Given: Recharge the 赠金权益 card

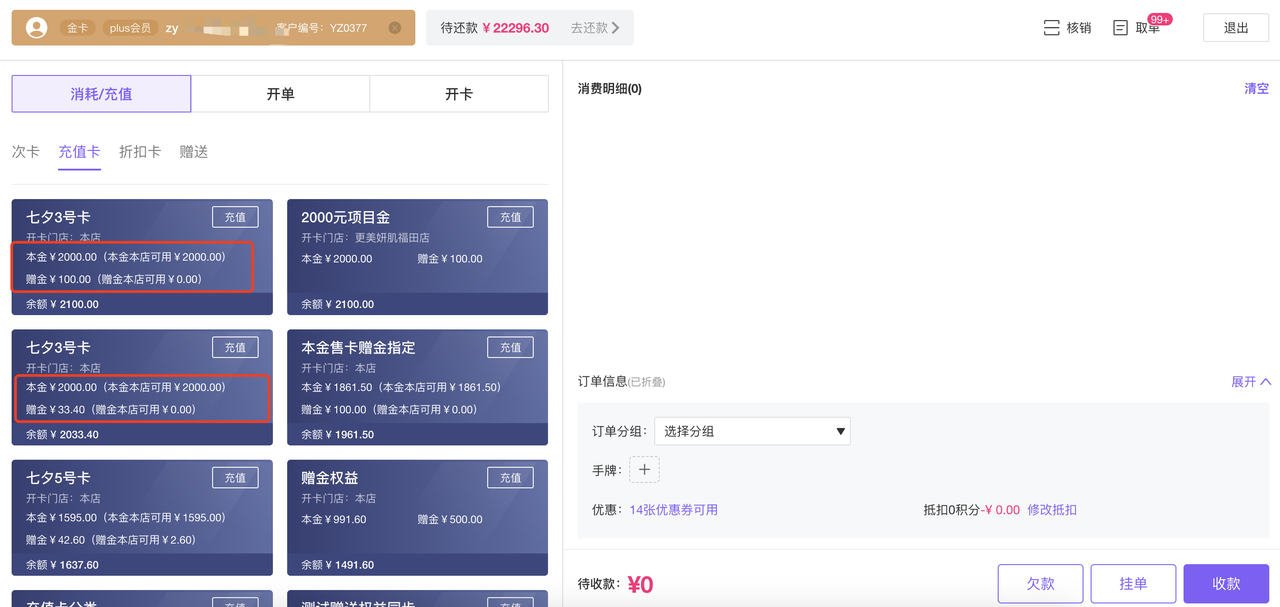Looking at the screenshot, I should click(x=511, y=478).
